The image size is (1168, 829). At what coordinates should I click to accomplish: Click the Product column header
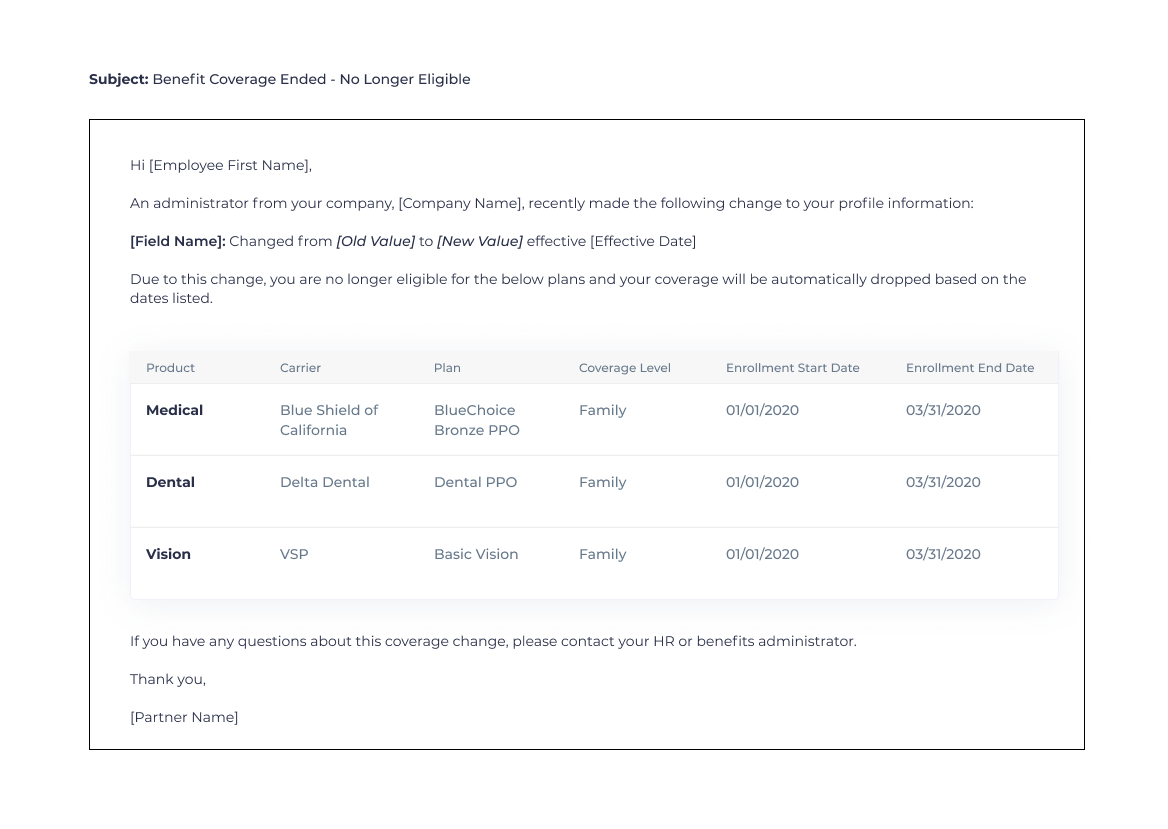pyautogui.click(x=170, y=368)
